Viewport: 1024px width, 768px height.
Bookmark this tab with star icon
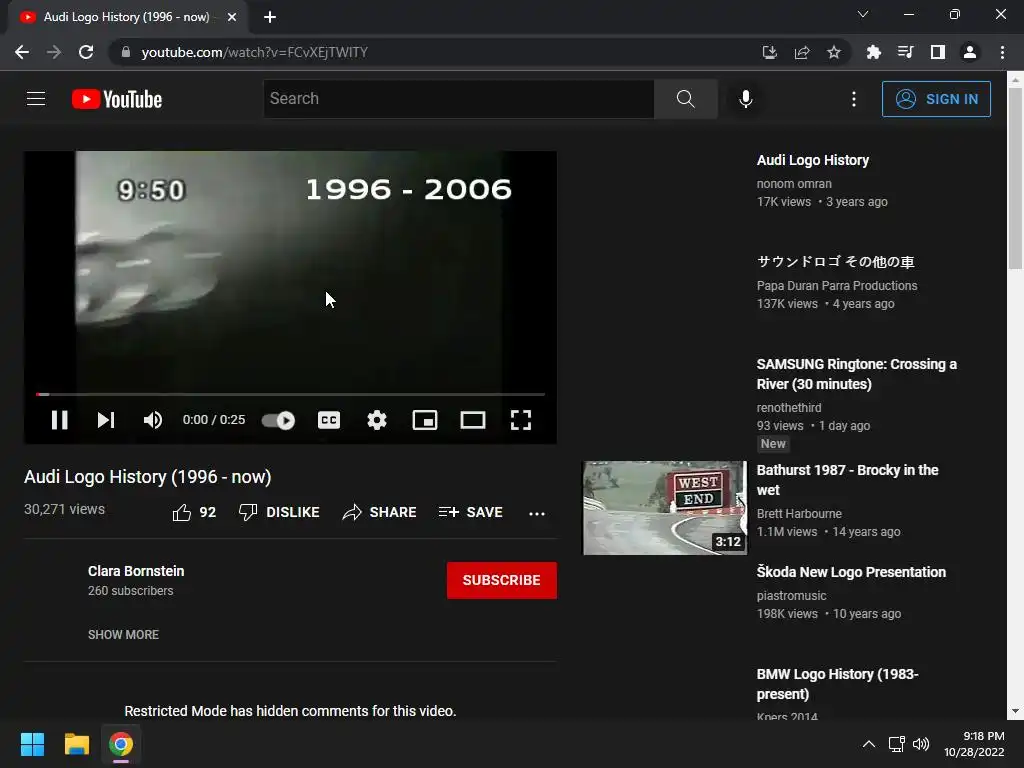(x=834, y=52)
